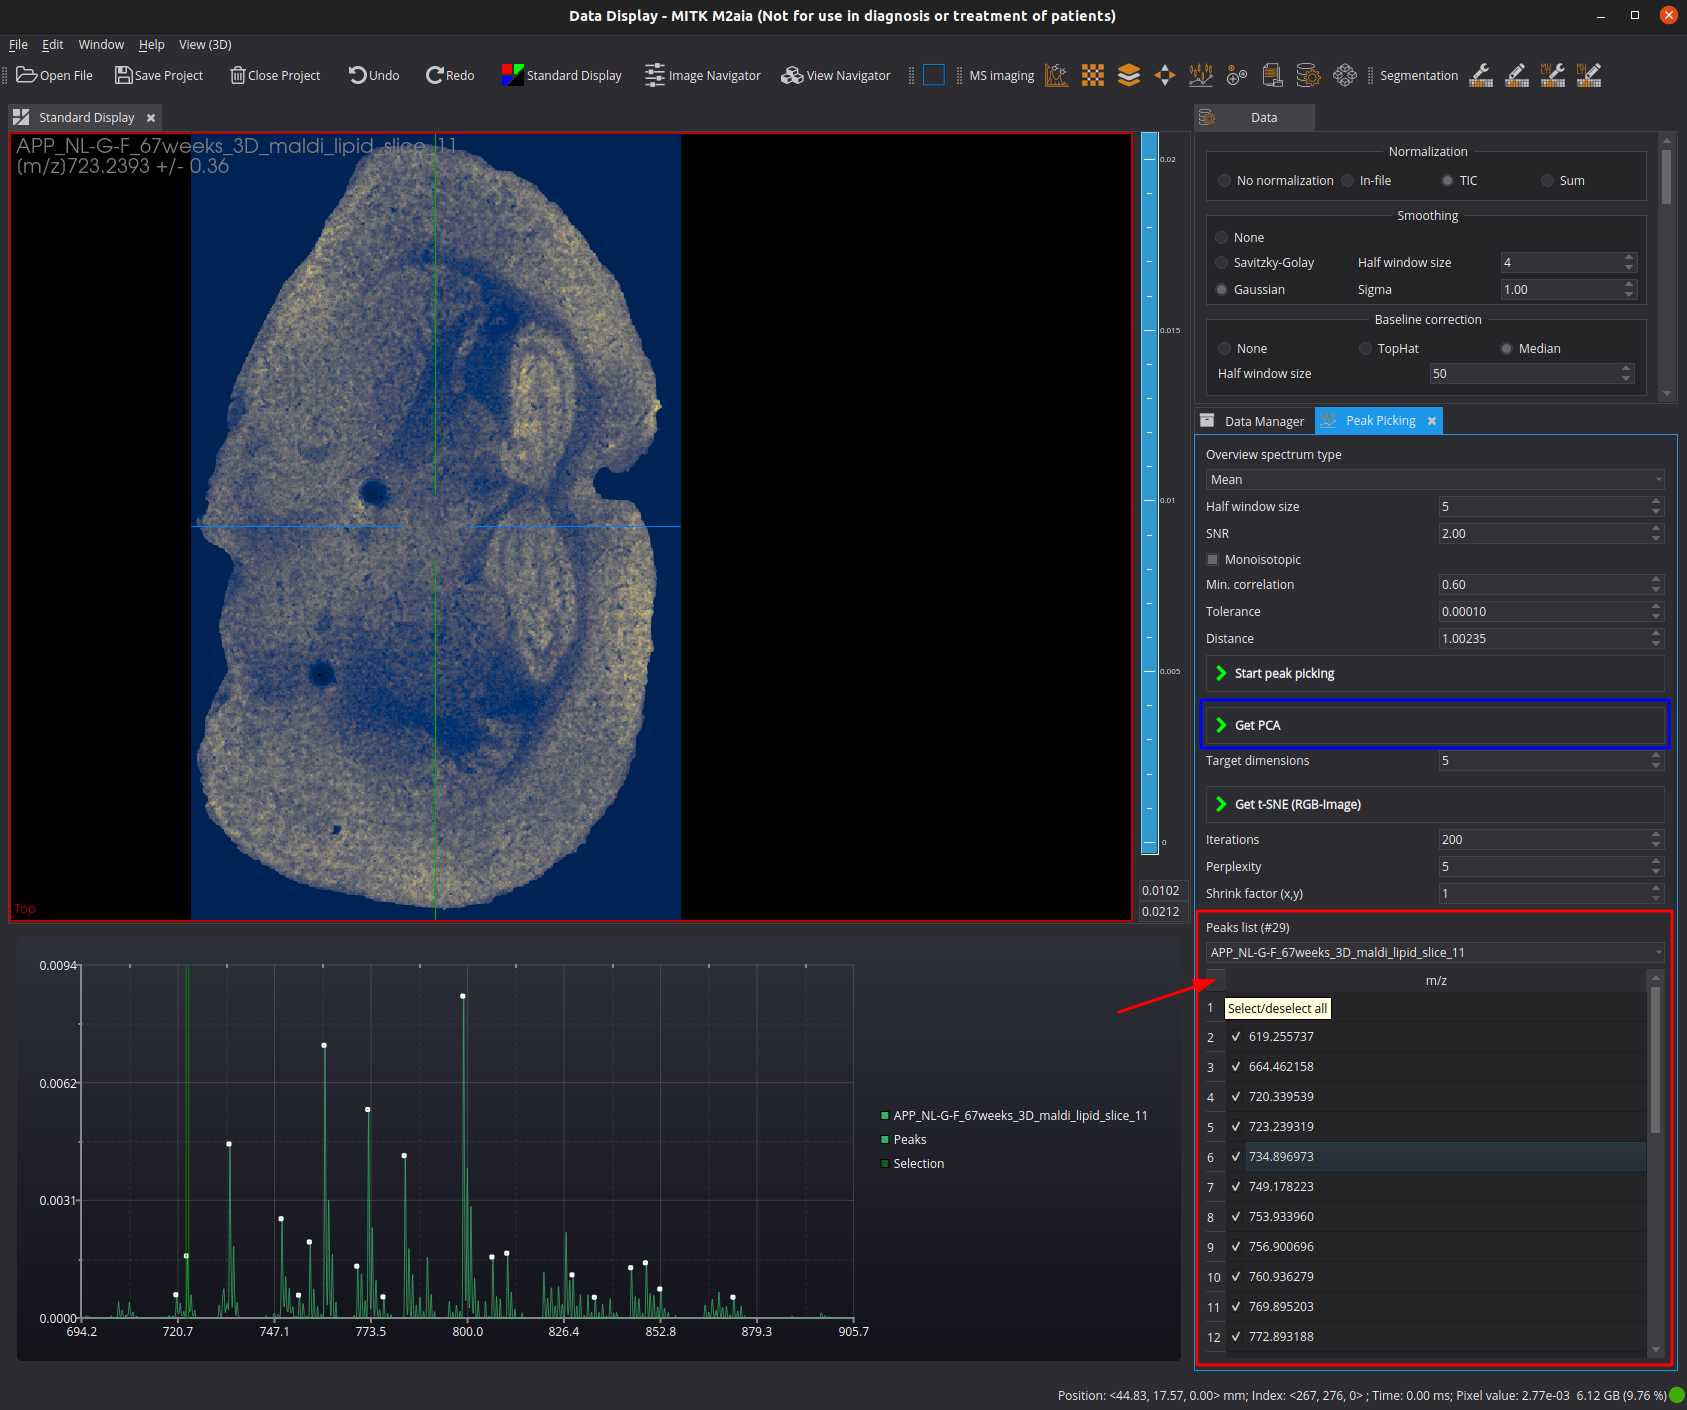The image size is (1687, 1410).
Task: Click the document stack toolbar icon
Action: pos(1272,75)
